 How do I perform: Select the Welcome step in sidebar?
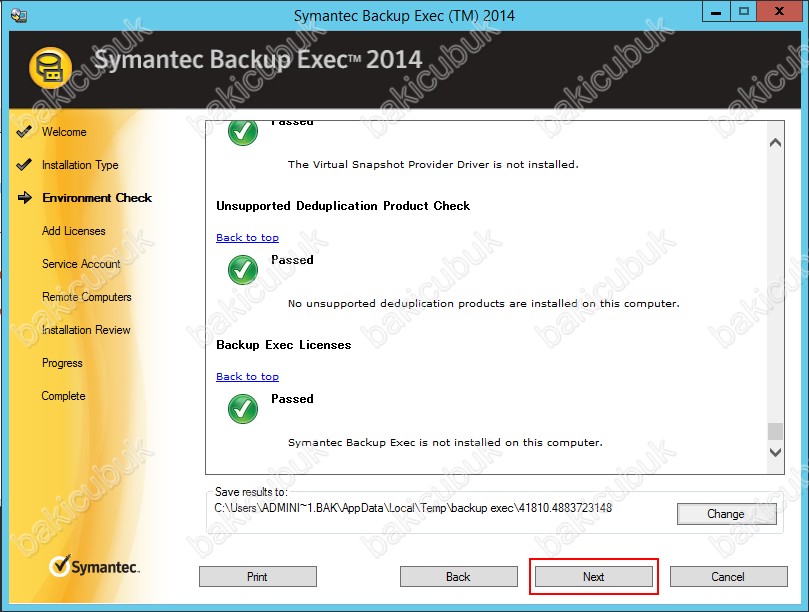64,132
